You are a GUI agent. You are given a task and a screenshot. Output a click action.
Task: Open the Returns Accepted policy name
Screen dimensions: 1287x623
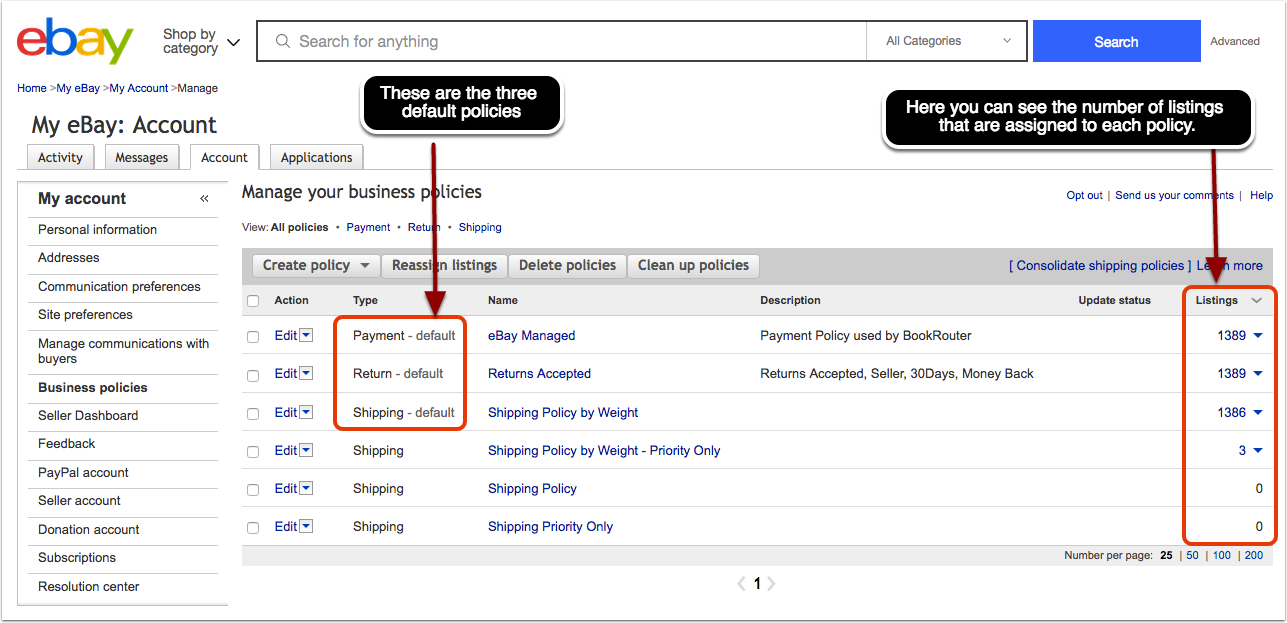(539, 373)
